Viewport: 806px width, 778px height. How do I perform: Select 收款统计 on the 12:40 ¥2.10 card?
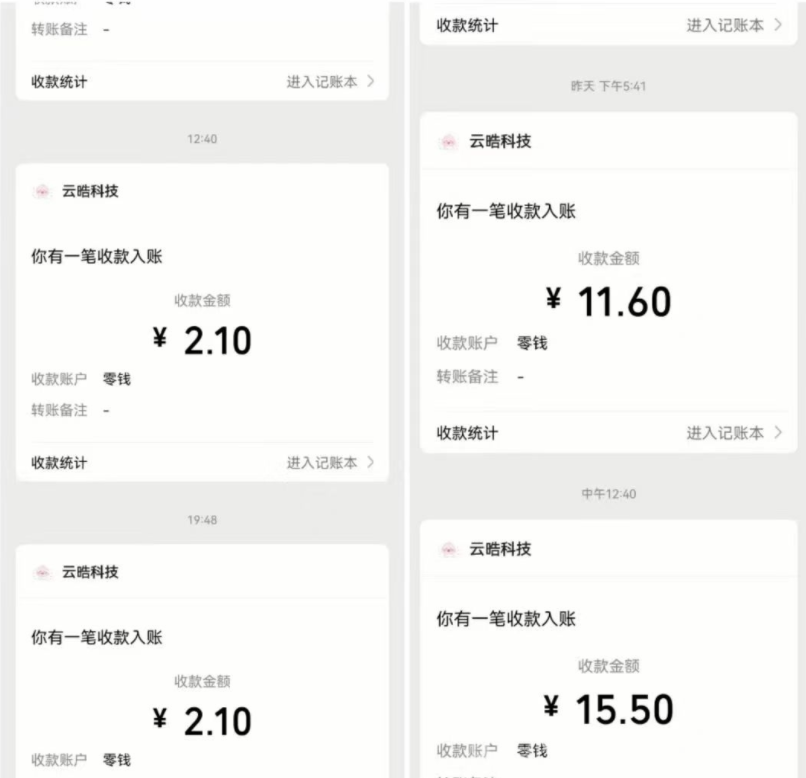click(59, 462)
